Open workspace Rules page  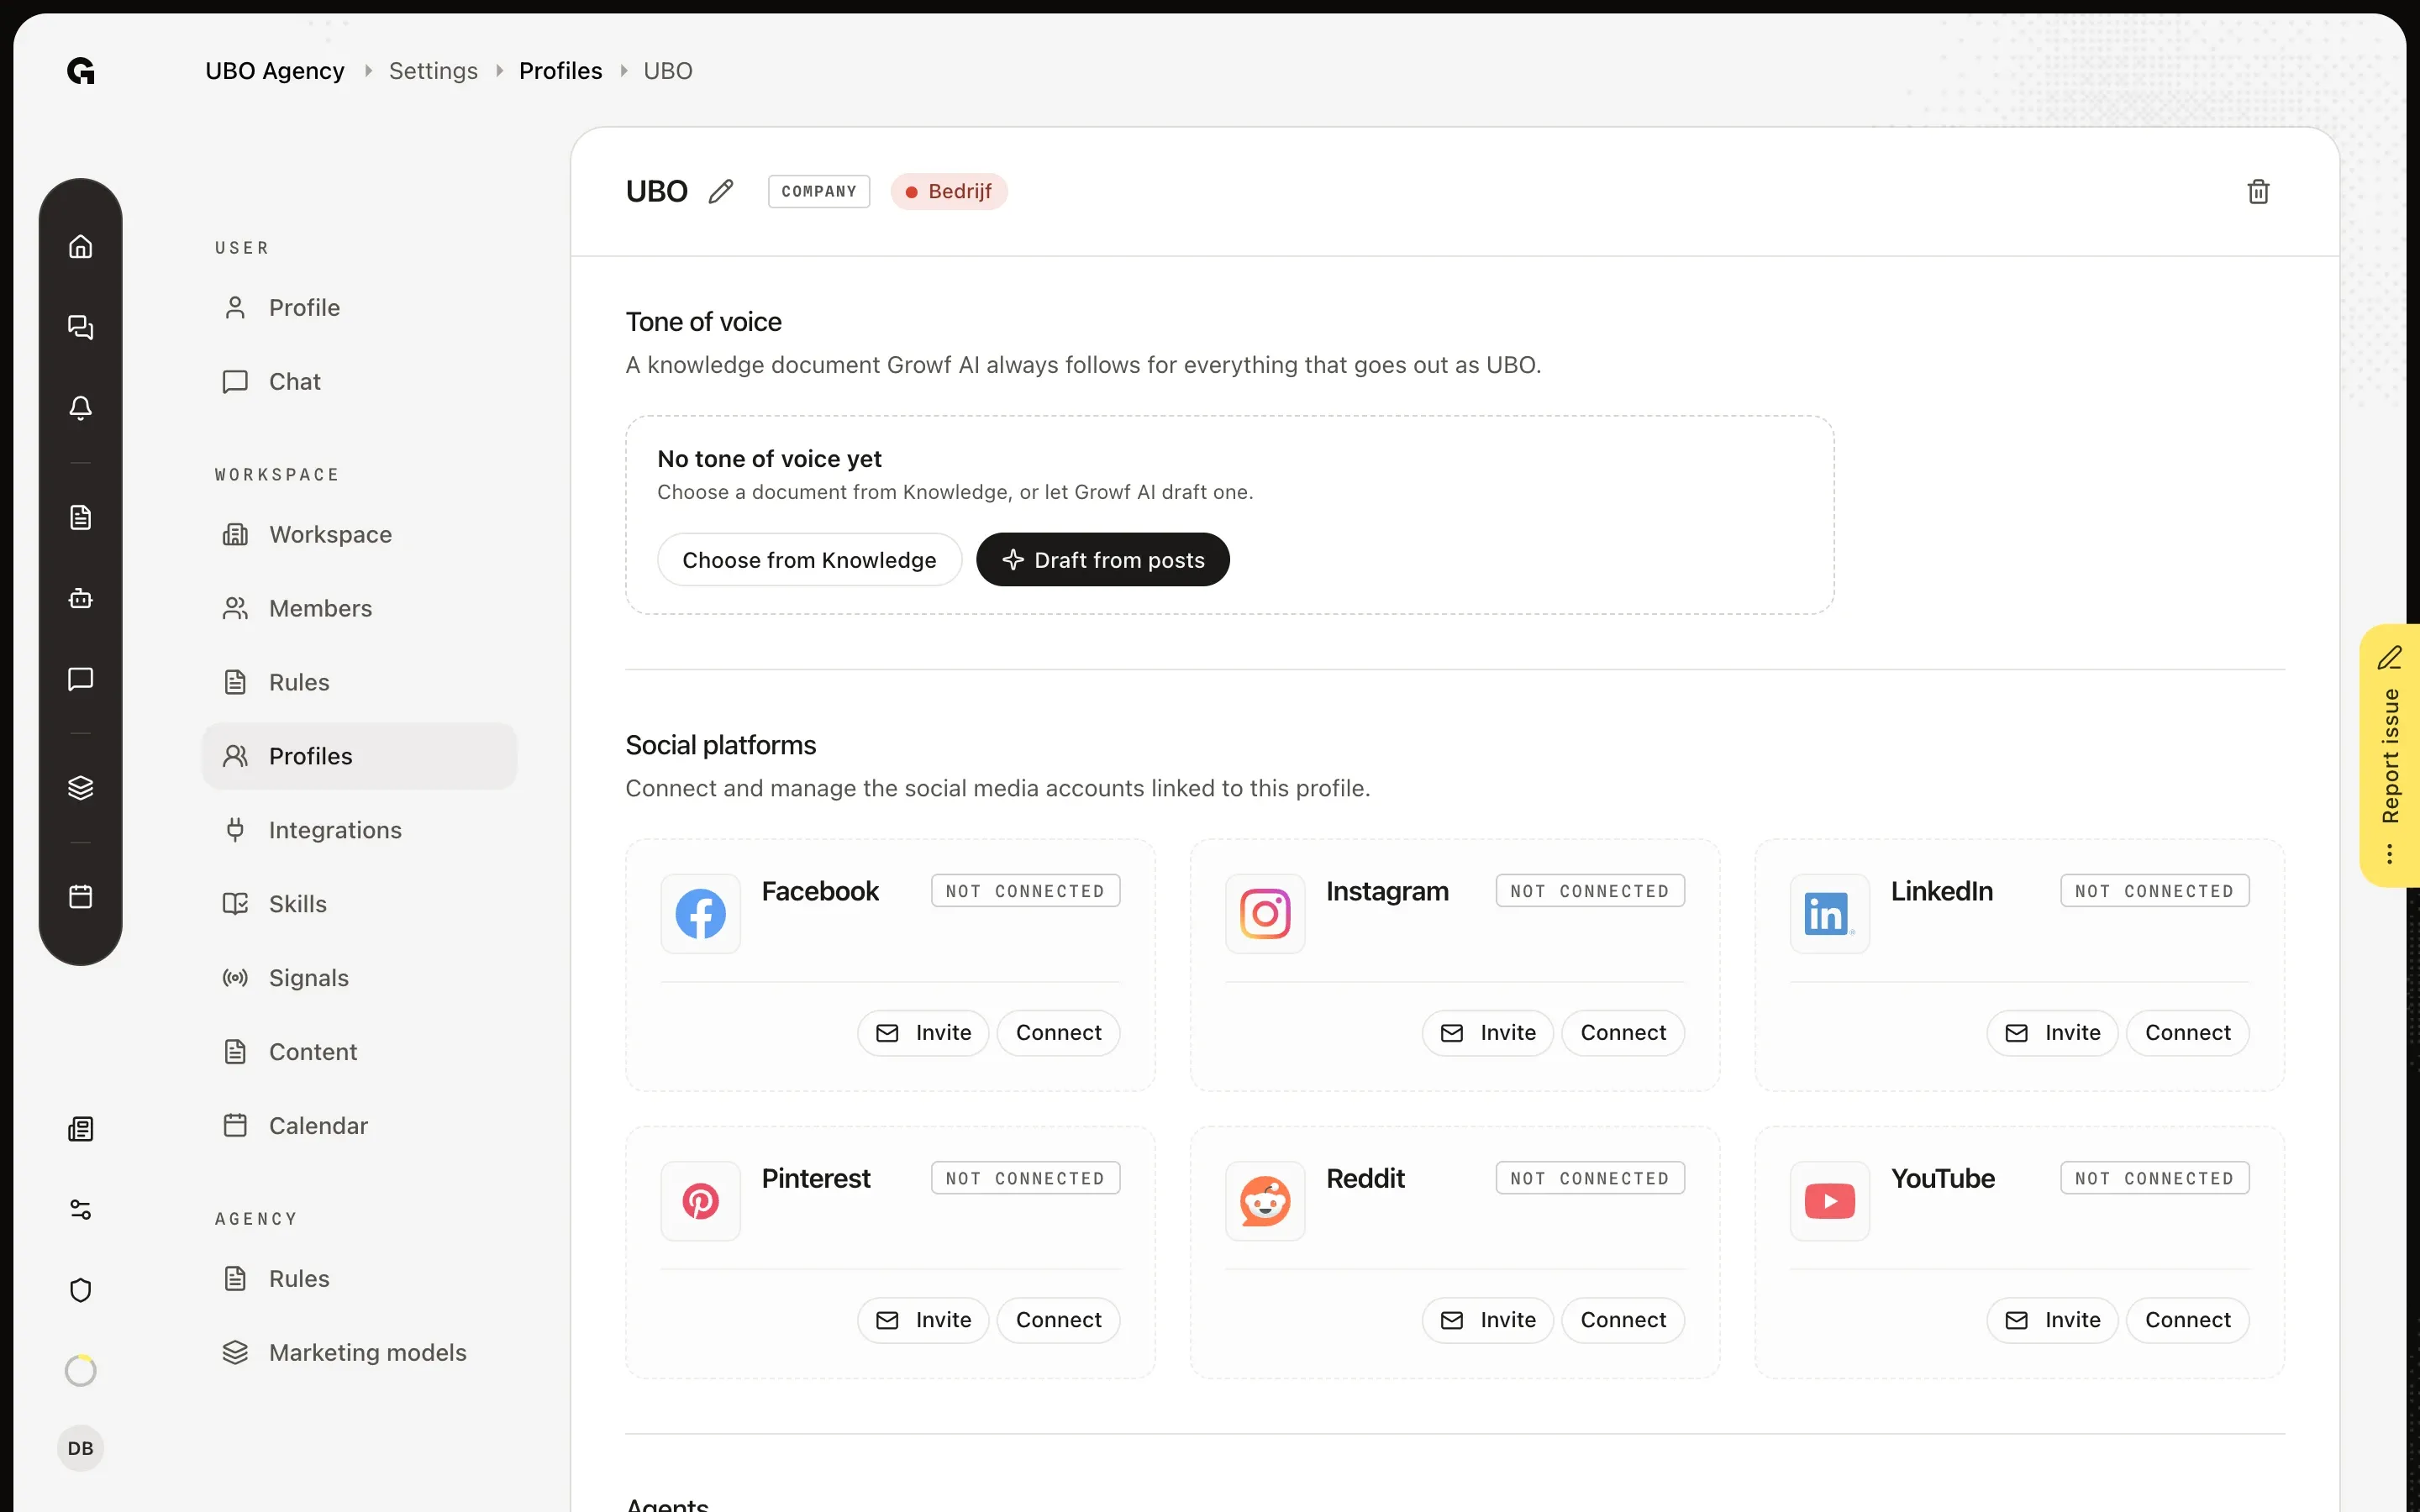point(359,683)
